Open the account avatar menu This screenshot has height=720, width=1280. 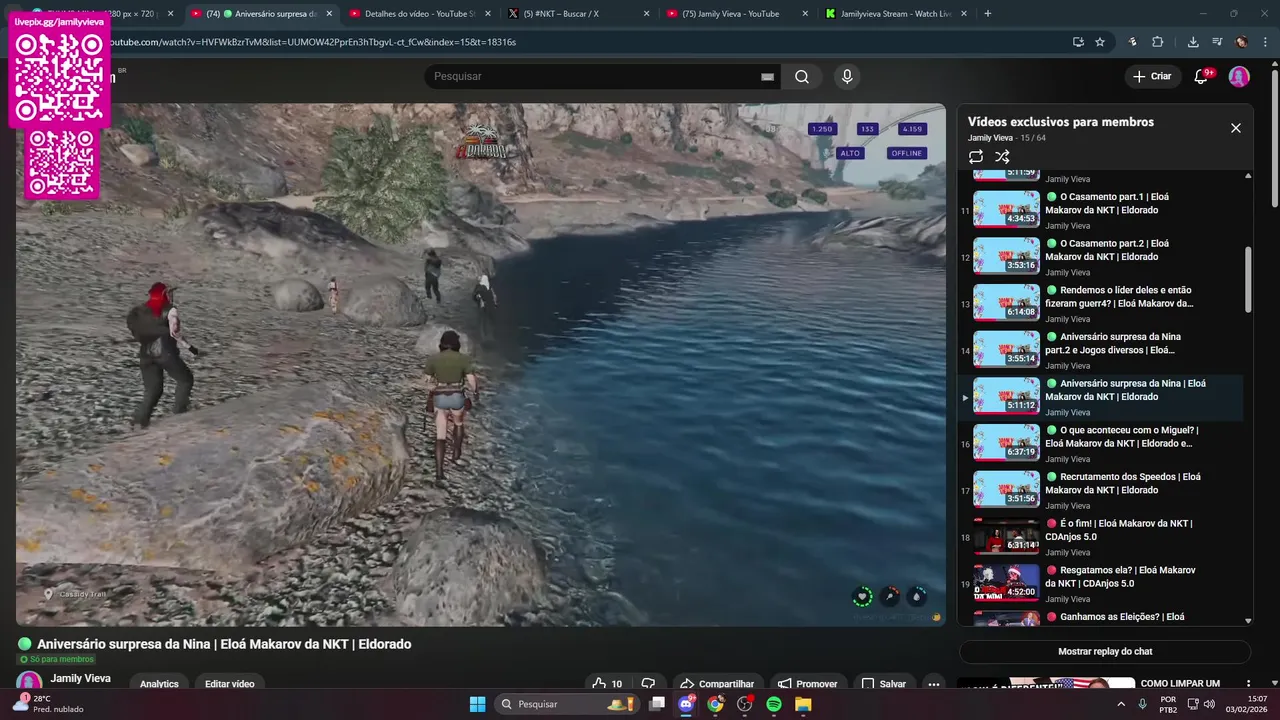1239,77
